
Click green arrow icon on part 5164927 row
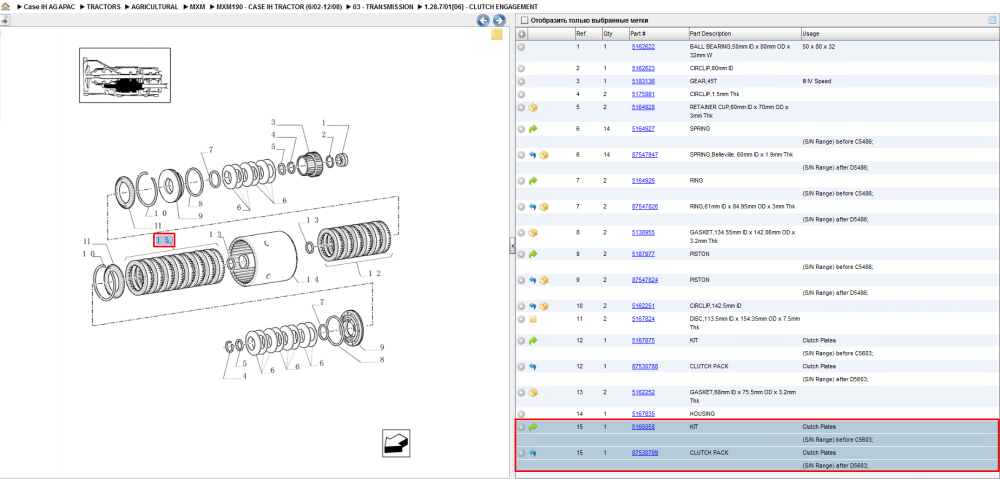(533, 129)
